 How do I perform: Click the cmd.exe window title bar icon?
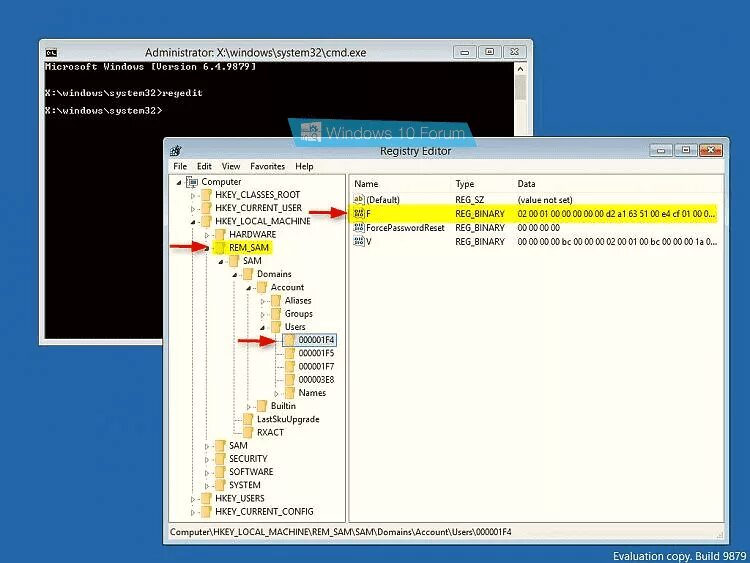point(51,53)
